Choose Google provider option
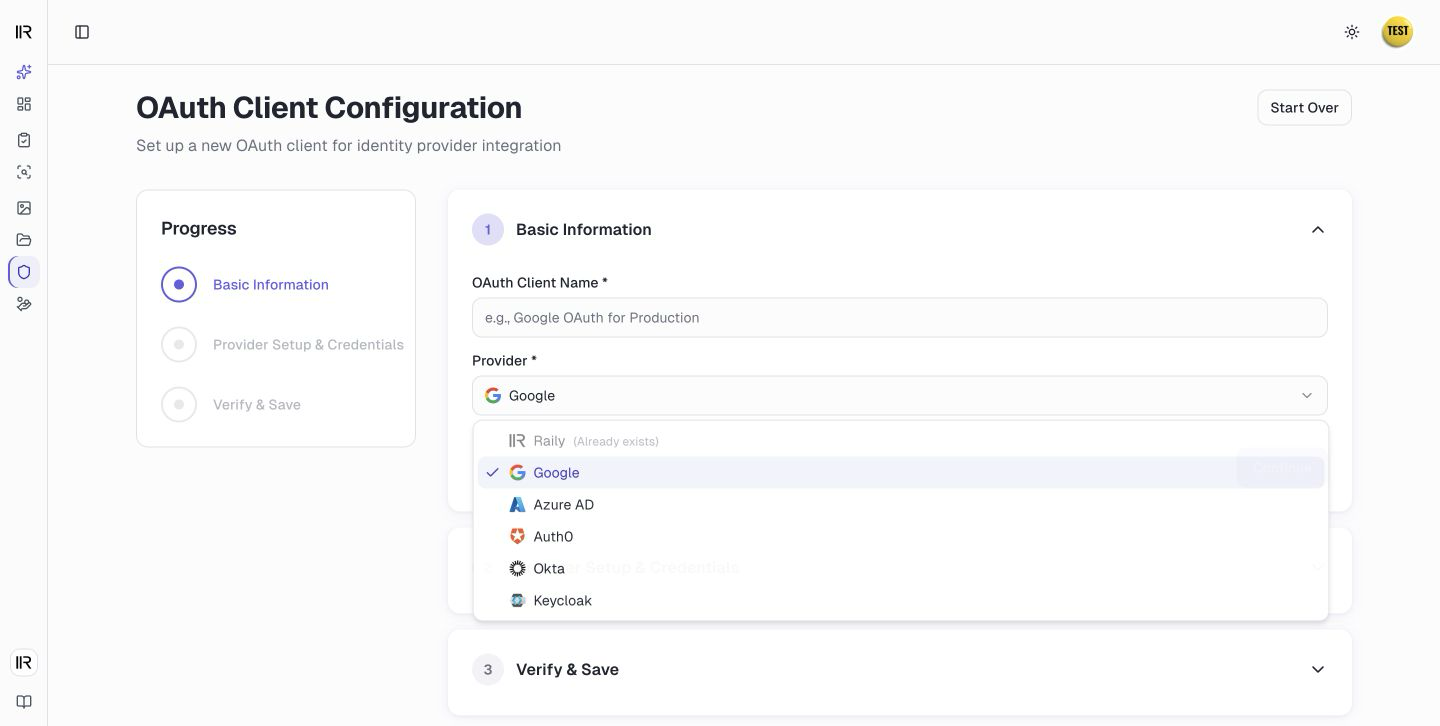 [x=901, y=473]
